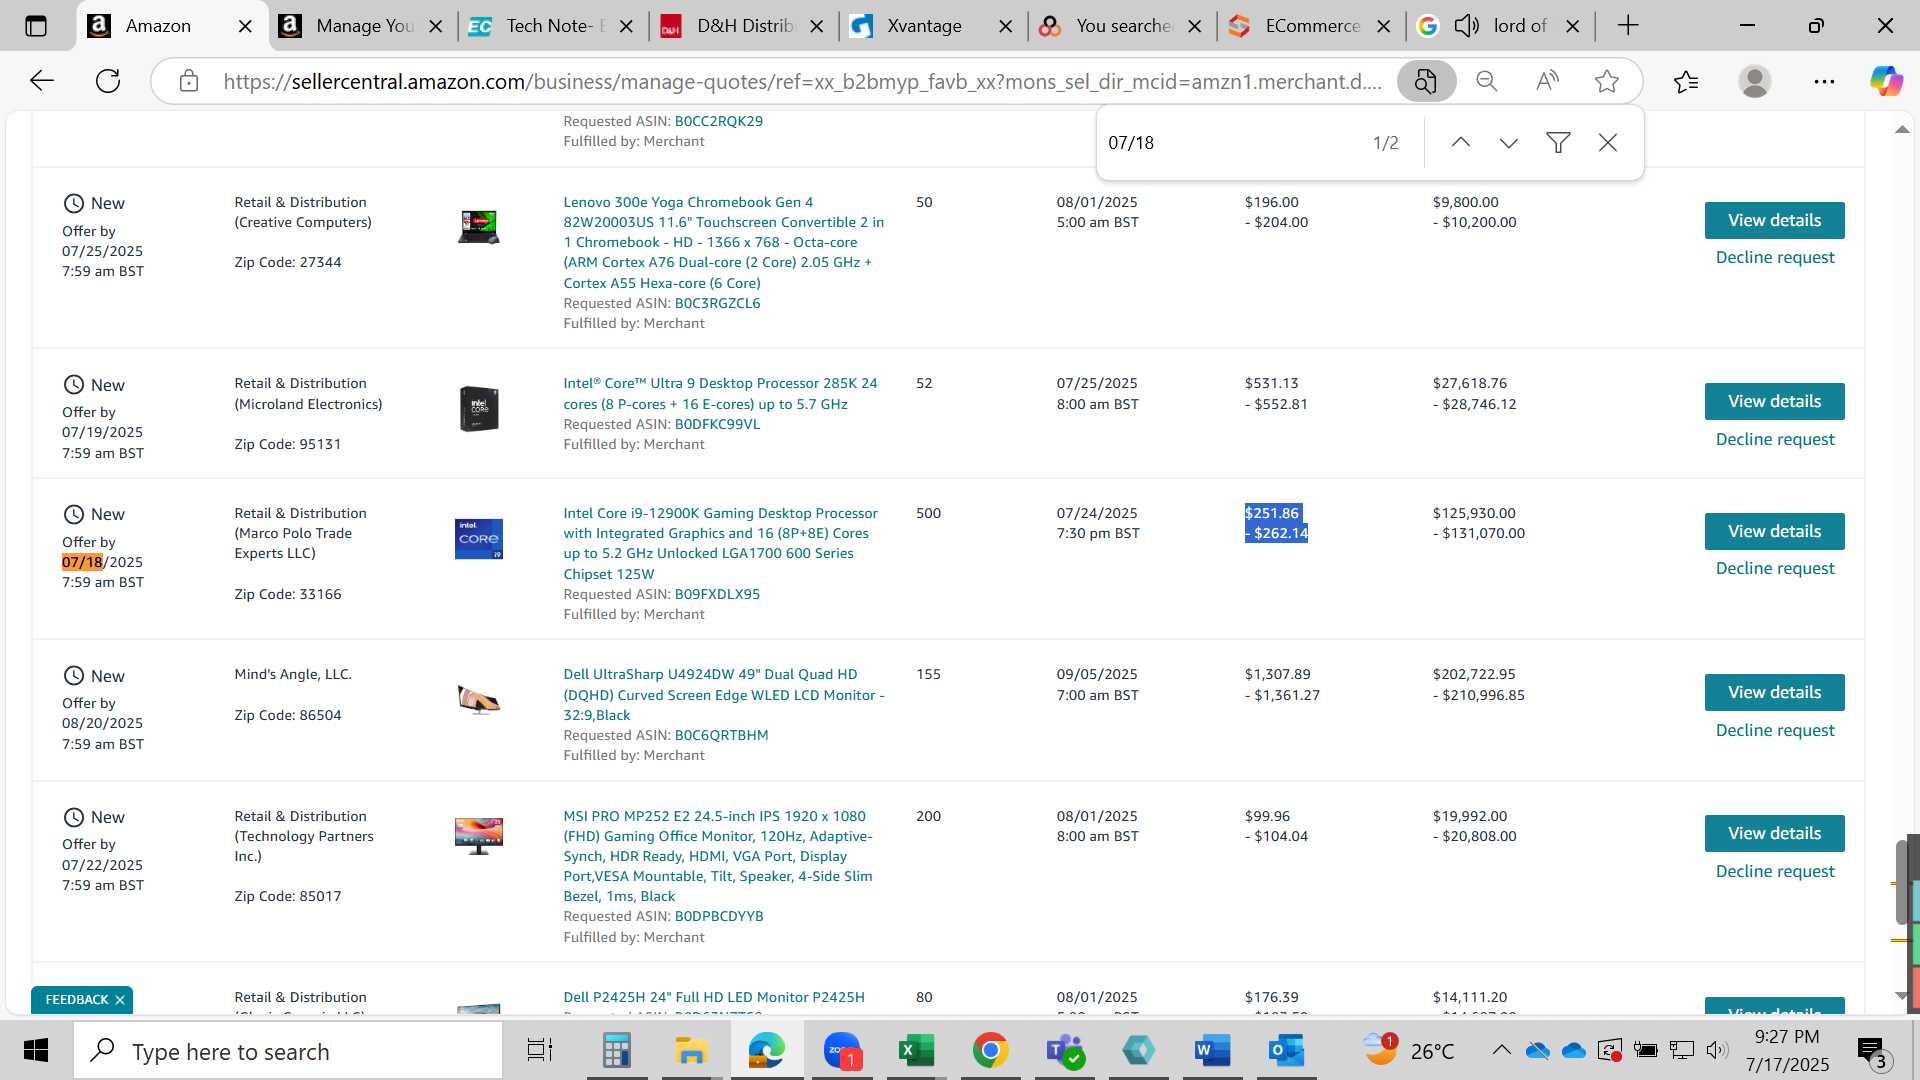
Task: Click the zoom magnifier icon in address bar
Action: click(1487, 81)
